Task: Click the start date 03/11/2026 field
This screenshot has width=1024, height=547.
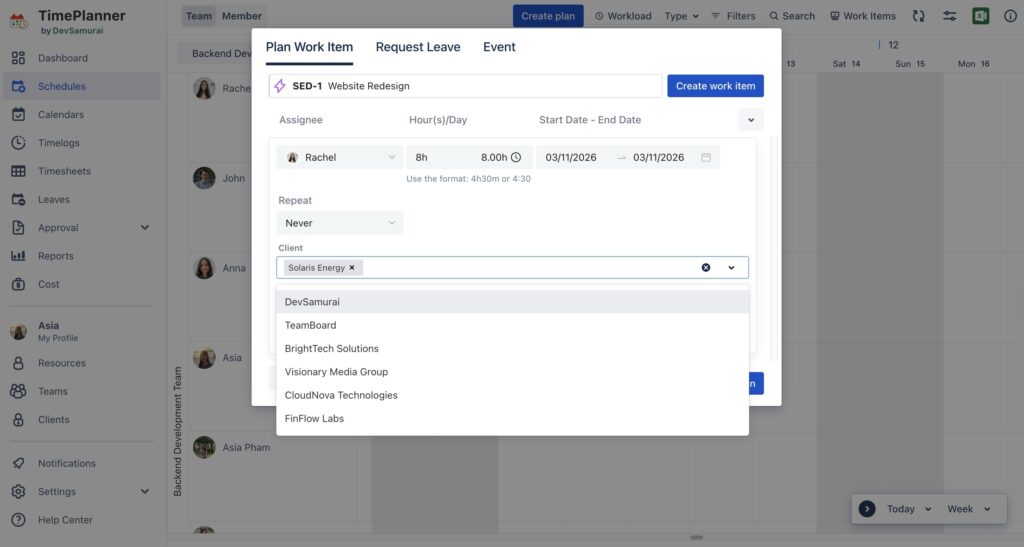Action: click(571, 157)
